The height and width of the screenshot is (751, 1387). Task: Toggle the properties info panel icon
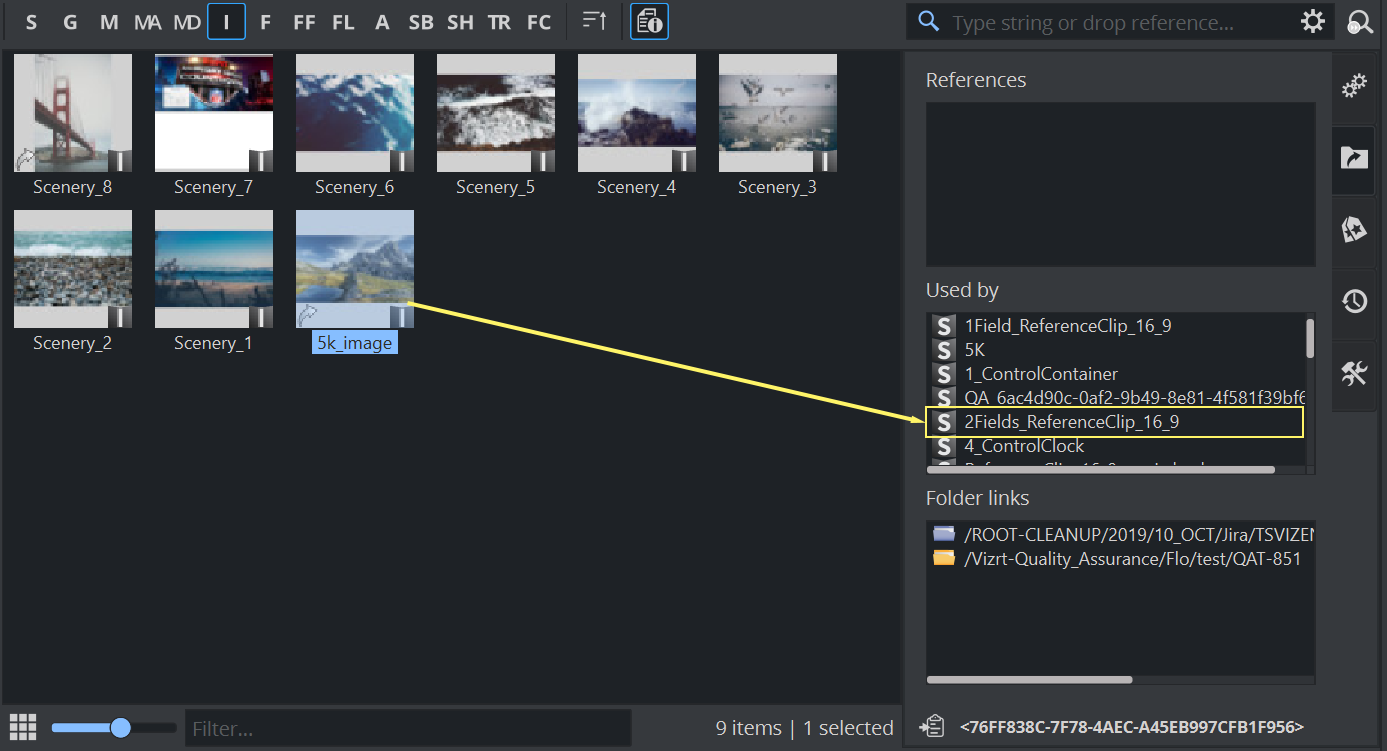650,21
